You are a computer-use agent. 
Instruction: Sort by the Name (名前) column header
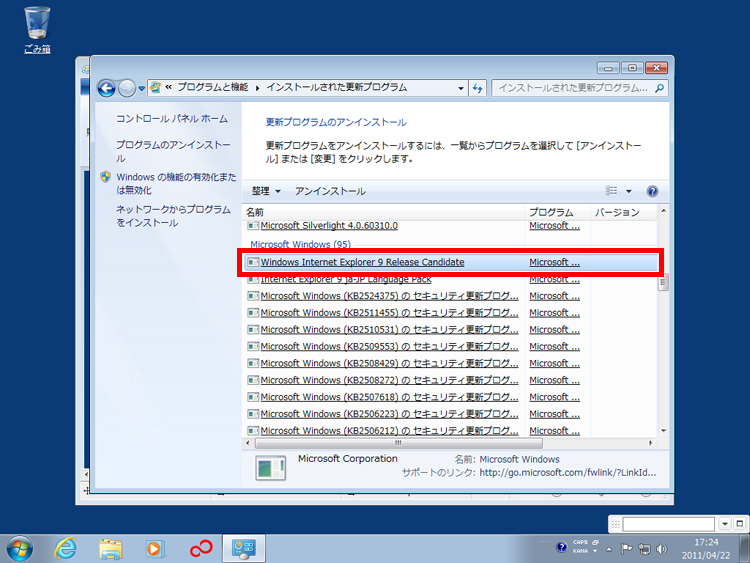(x=383, y=212)
